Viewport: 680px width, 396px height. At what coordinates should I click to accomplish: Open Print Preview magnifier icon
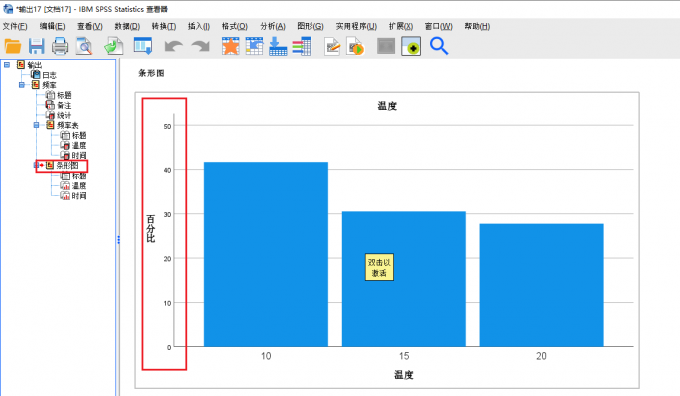tap(84, 46)
